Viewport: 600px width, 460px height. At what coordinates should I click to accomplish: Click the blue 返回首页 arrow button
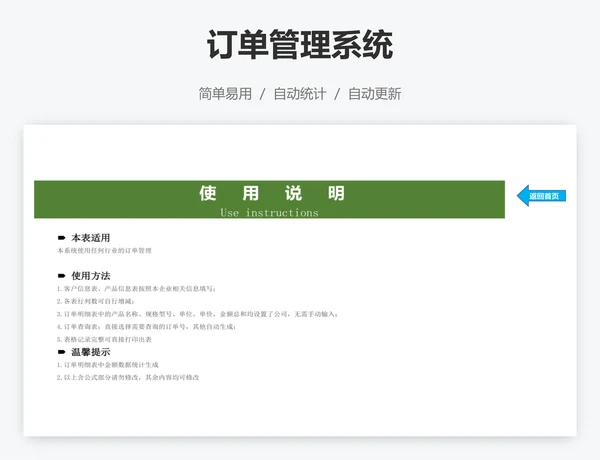[x=541, y=196]
